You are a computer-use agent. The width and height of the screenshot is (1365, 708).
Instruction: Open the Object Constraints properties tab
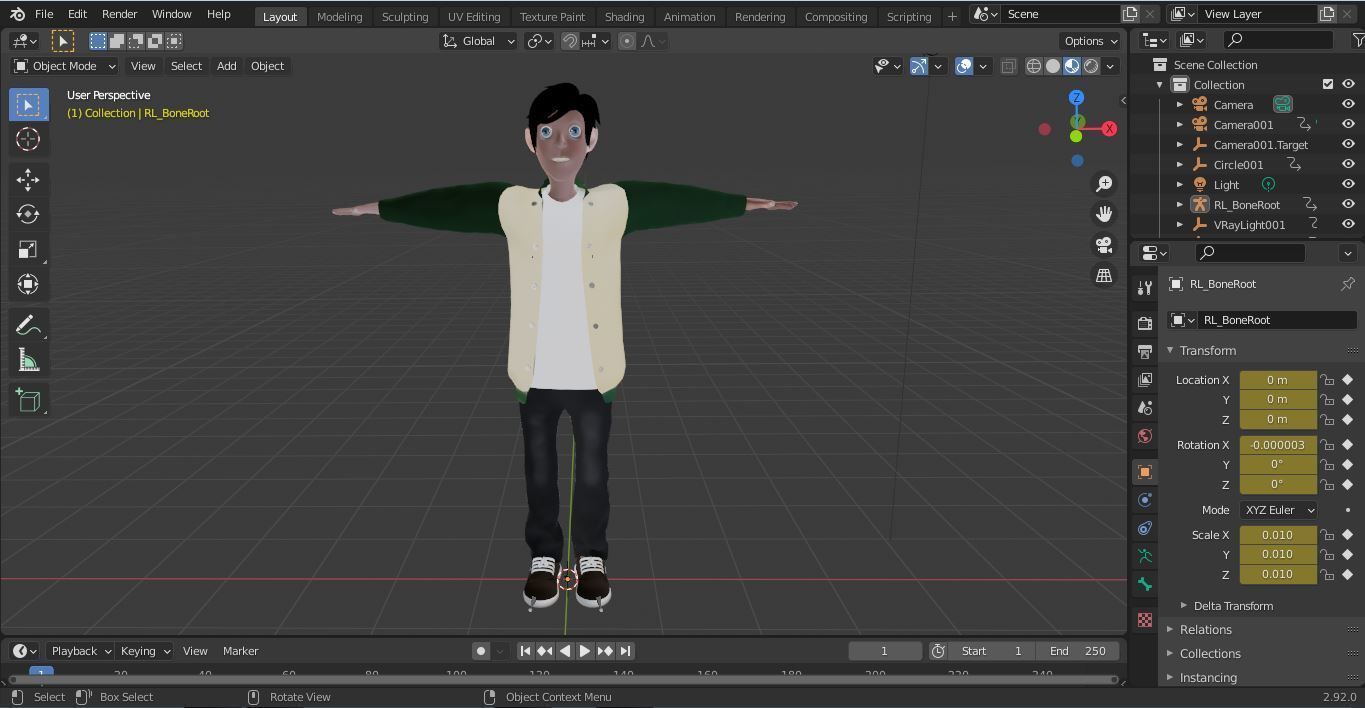click(1145, 527)
